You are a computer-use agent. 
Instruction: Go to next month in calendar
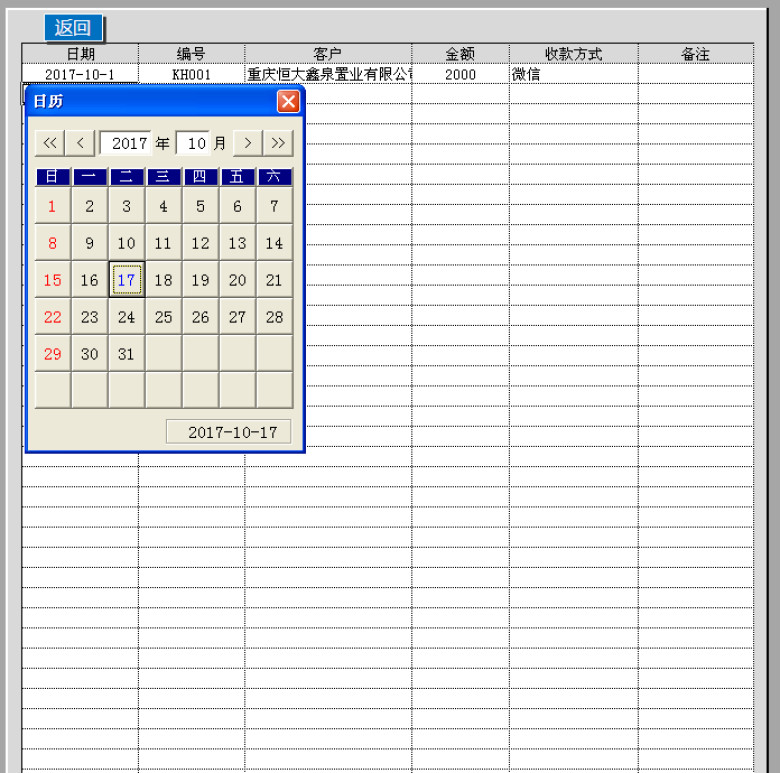click(247, 143)
